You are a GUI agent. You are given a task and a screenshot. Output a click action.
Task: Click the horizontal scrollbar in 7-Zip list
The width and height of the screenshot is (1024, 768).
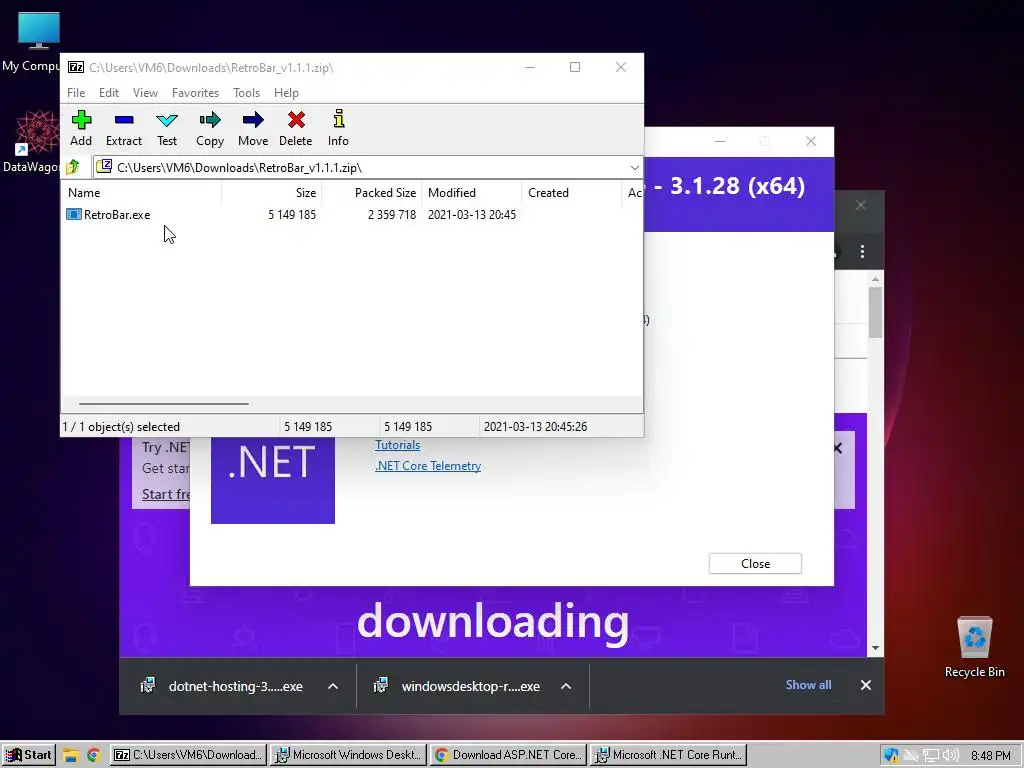163,404
